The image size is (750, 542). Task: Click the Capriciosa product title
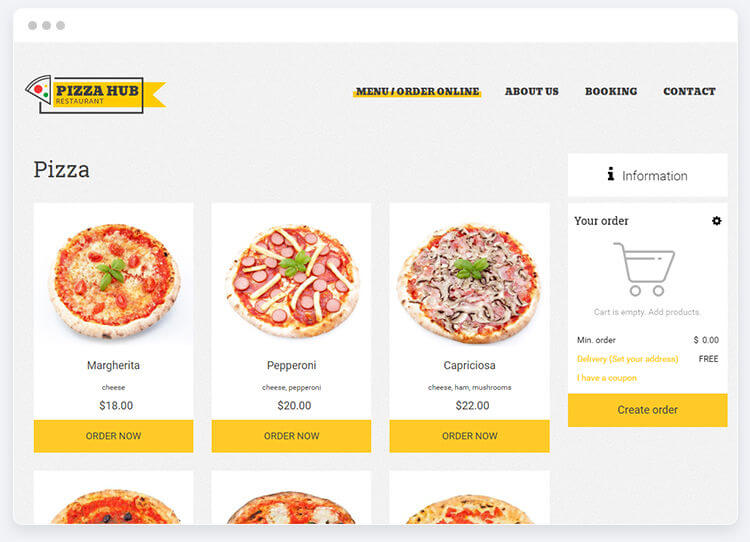[469, 365]
